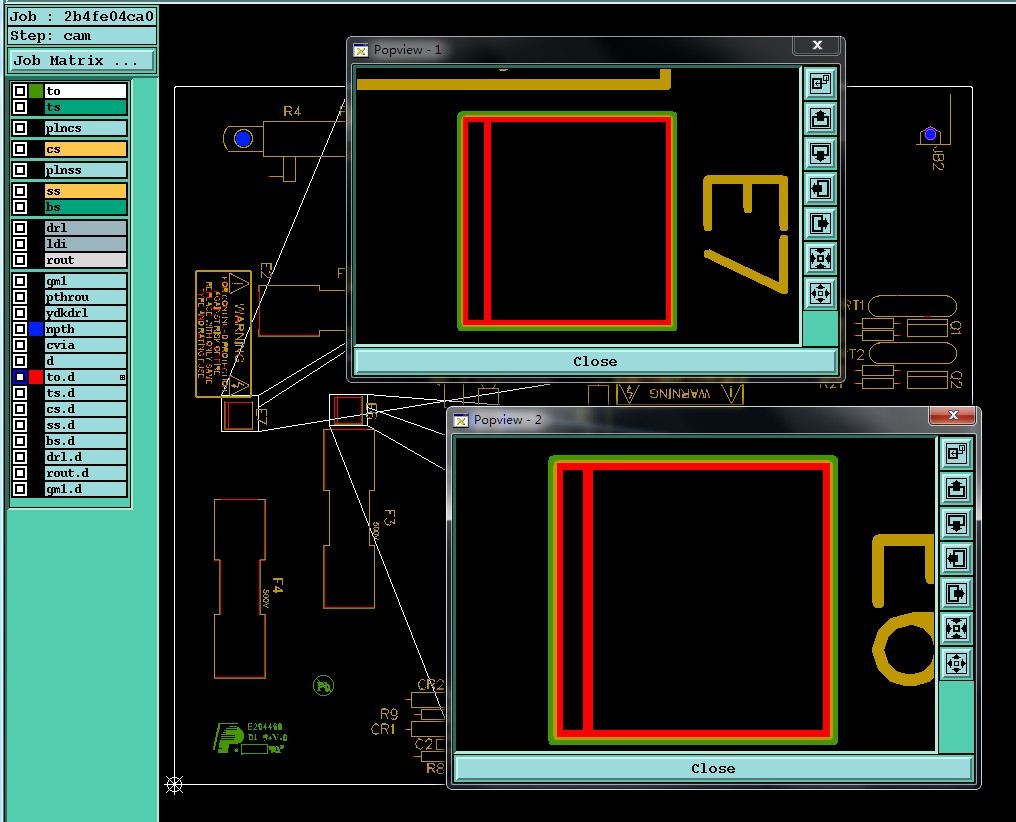Pan down in Popview 2
Screen dimensions: 1016x822
(x=956, y=523)
